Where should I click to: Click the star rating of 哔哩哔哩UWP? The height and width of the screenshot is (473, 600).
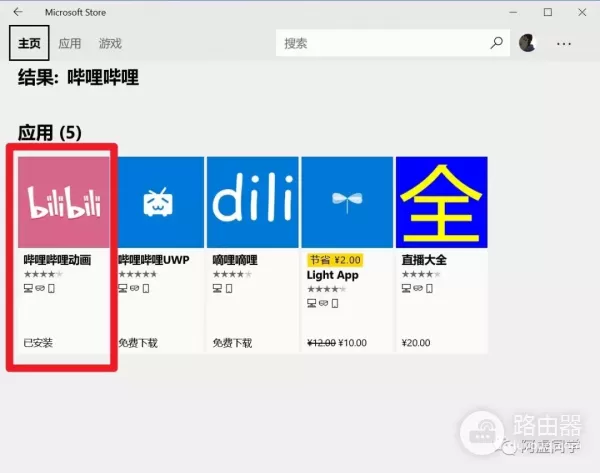[138, 274]
